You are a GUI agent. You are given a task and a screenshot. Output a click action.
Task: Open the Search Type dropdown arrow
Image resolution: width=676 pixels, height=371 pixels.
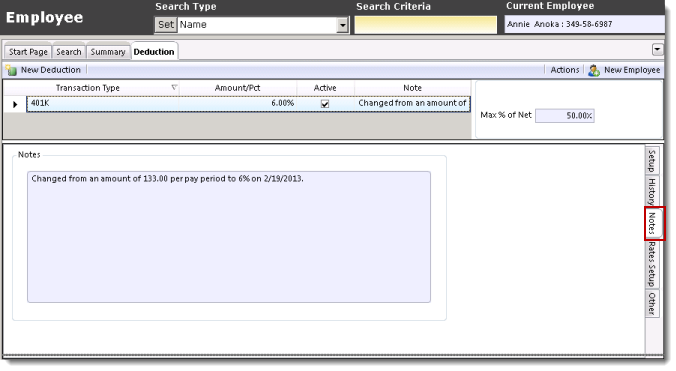click(x=342, y=25)
